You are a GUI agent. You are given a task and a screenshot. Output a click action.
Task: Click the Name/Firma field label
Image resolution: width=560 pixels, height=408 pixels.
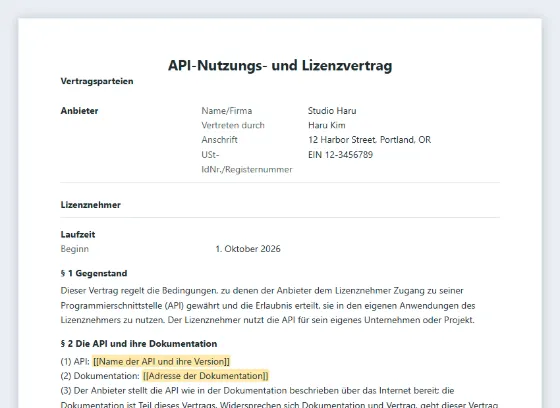point(227,111)
